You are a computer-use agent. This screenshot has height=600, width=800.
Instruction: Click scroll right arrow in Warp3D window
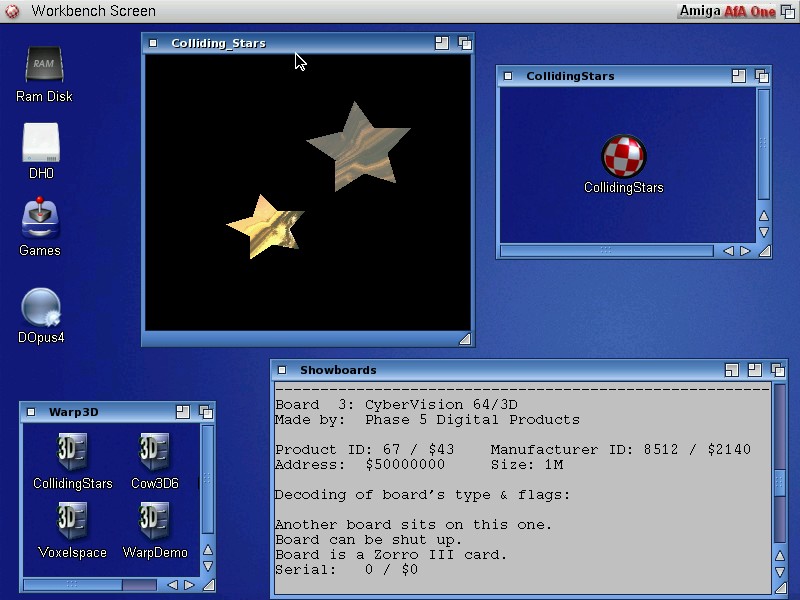point(189,585)
